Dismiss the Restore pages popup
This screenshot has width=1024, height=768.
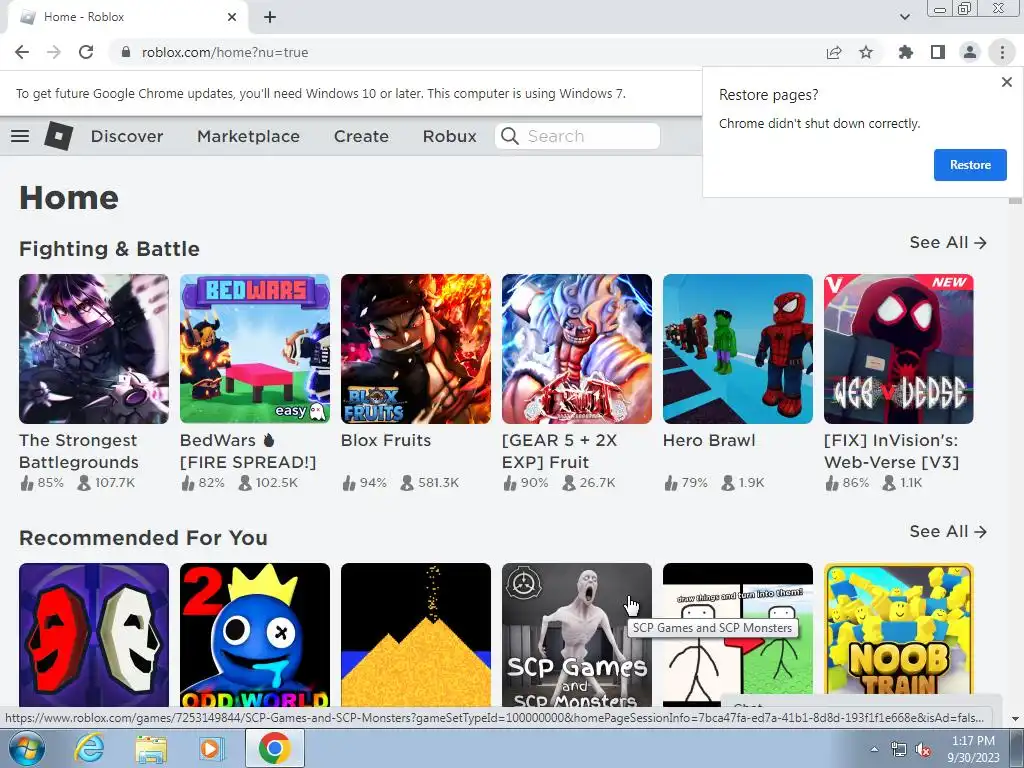coord(1006,82)
